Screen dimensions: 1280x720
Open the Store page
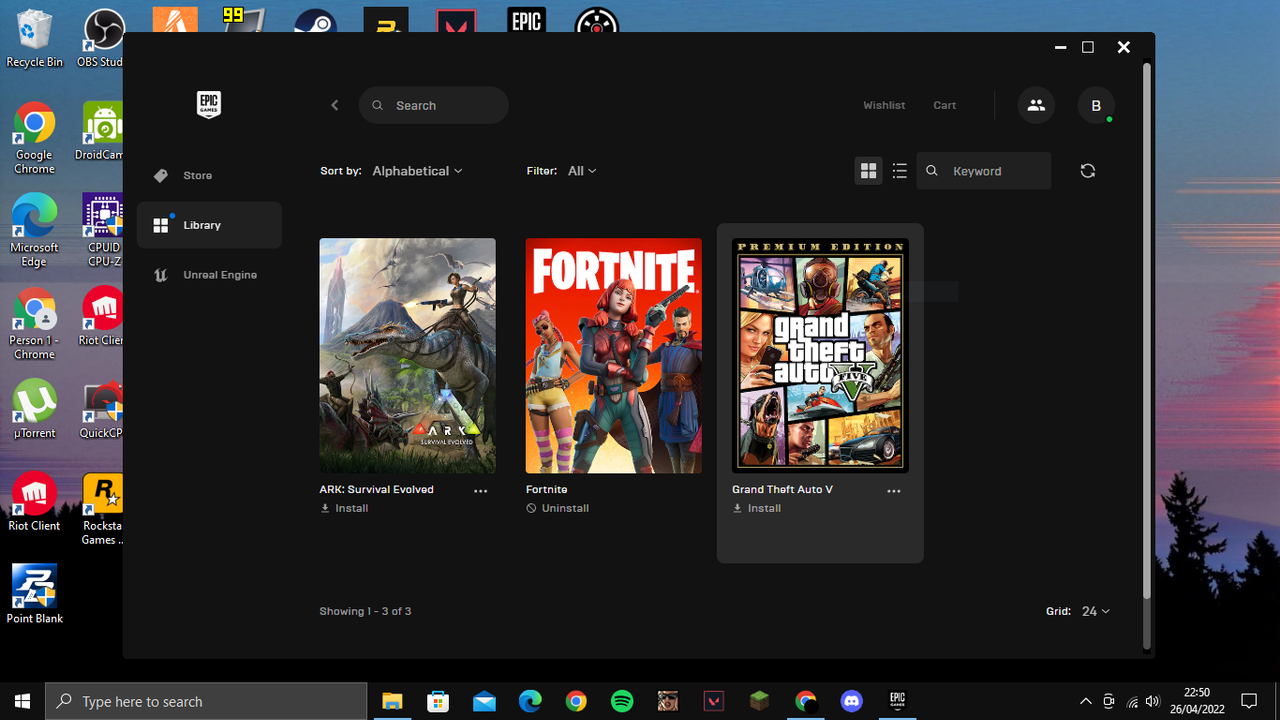point(210,176)
